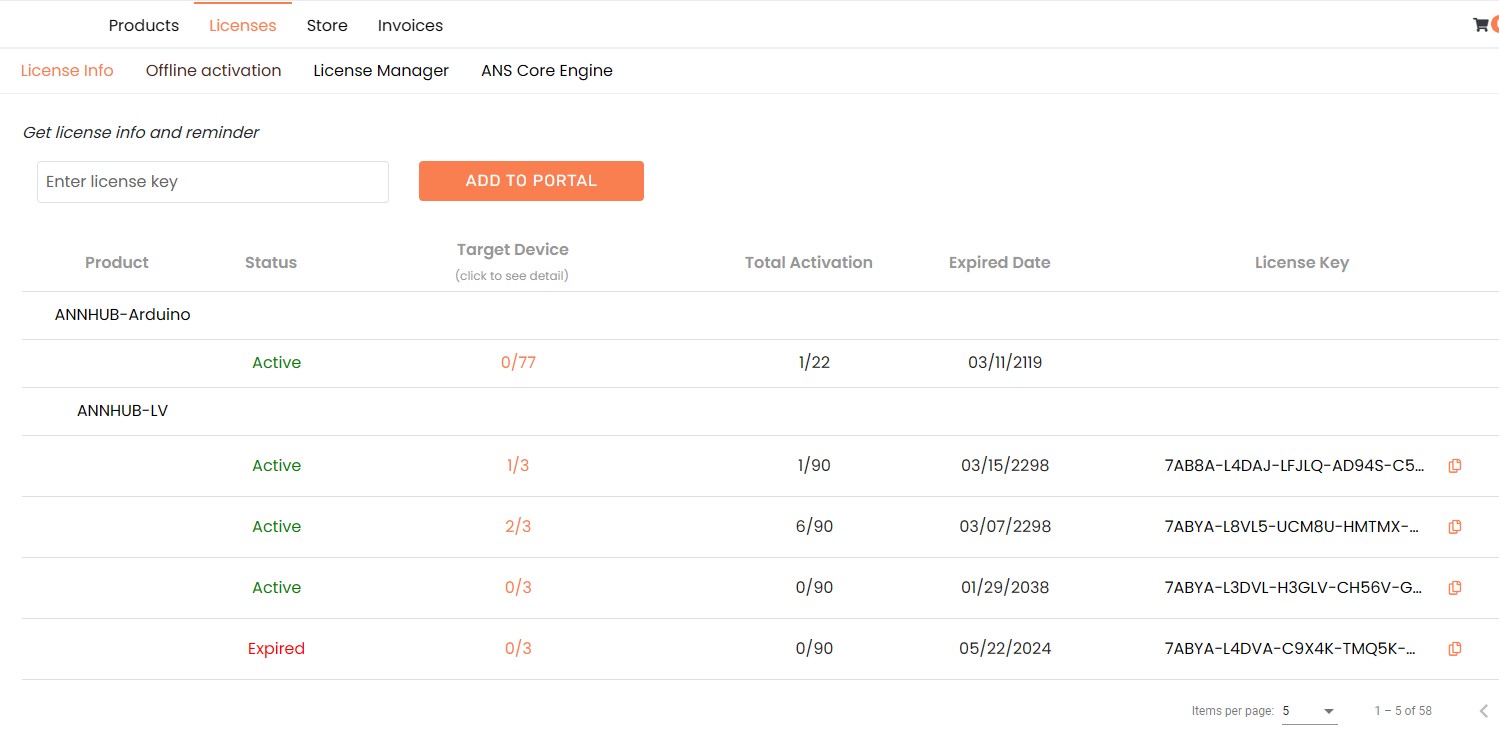View target device detail 1/3
Viewport: 1499px width, 731px height.
click(x=518, y=466)
